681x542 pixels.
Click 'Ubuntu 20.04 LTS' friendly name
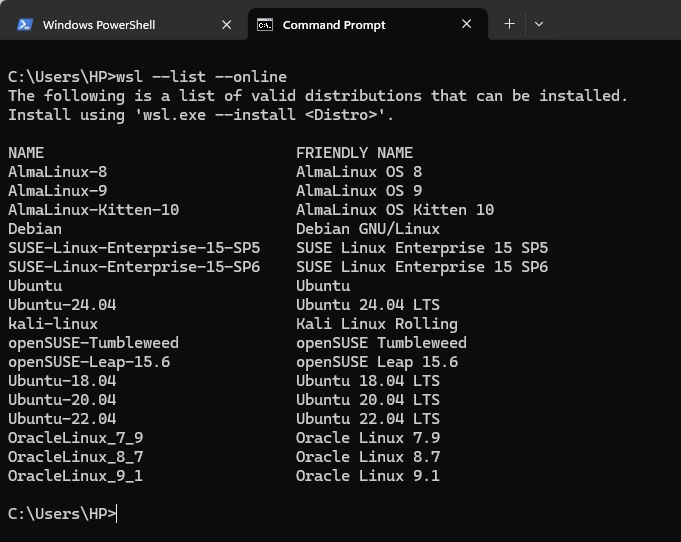click(x=368, y=400)
